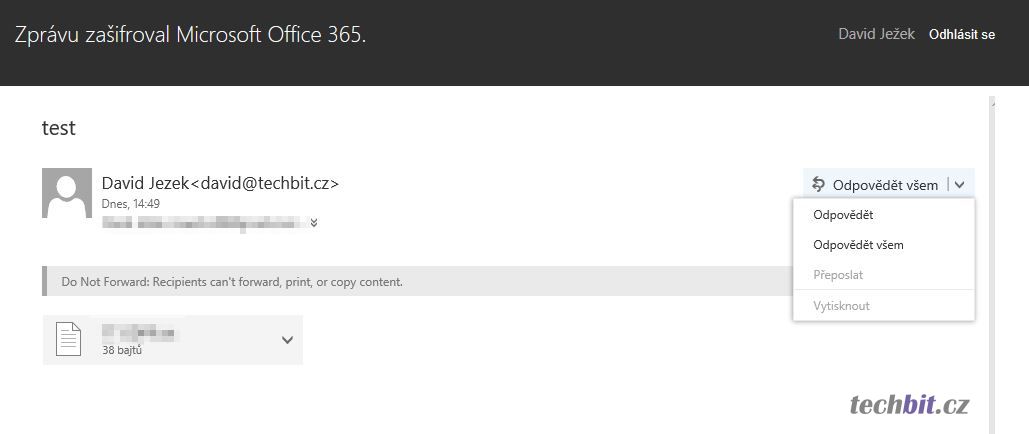
Task: Click the scrollbar up arrow
Action: click(991, 102)
